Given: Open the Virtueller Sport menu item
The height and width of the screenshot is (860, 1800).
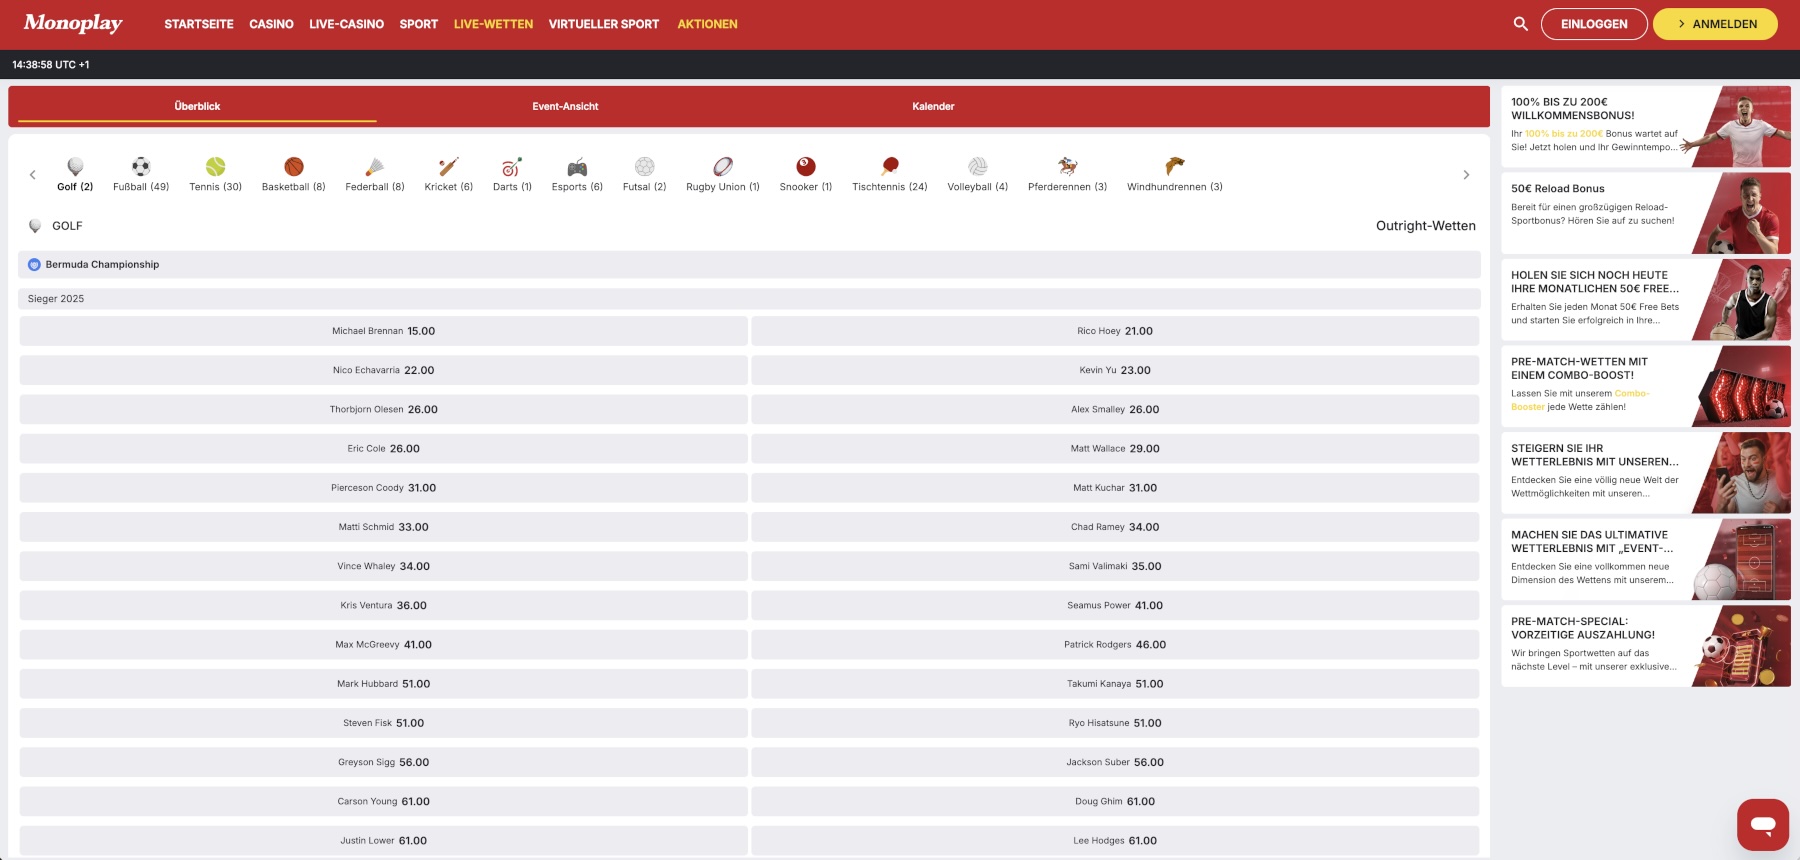Looking at the screenshot, I should click(604, 24).
